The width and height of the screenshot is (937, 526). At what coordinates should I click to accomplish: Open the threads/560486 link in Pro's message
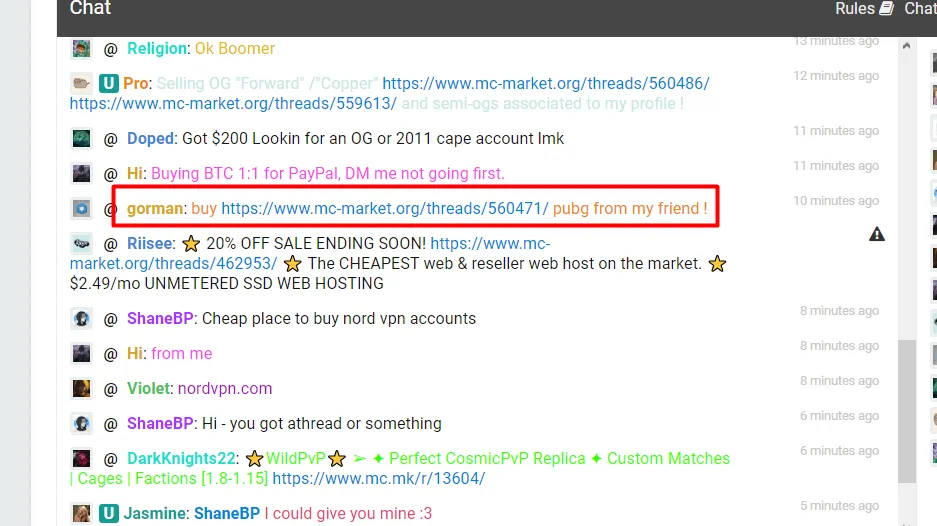coord(546,83)
